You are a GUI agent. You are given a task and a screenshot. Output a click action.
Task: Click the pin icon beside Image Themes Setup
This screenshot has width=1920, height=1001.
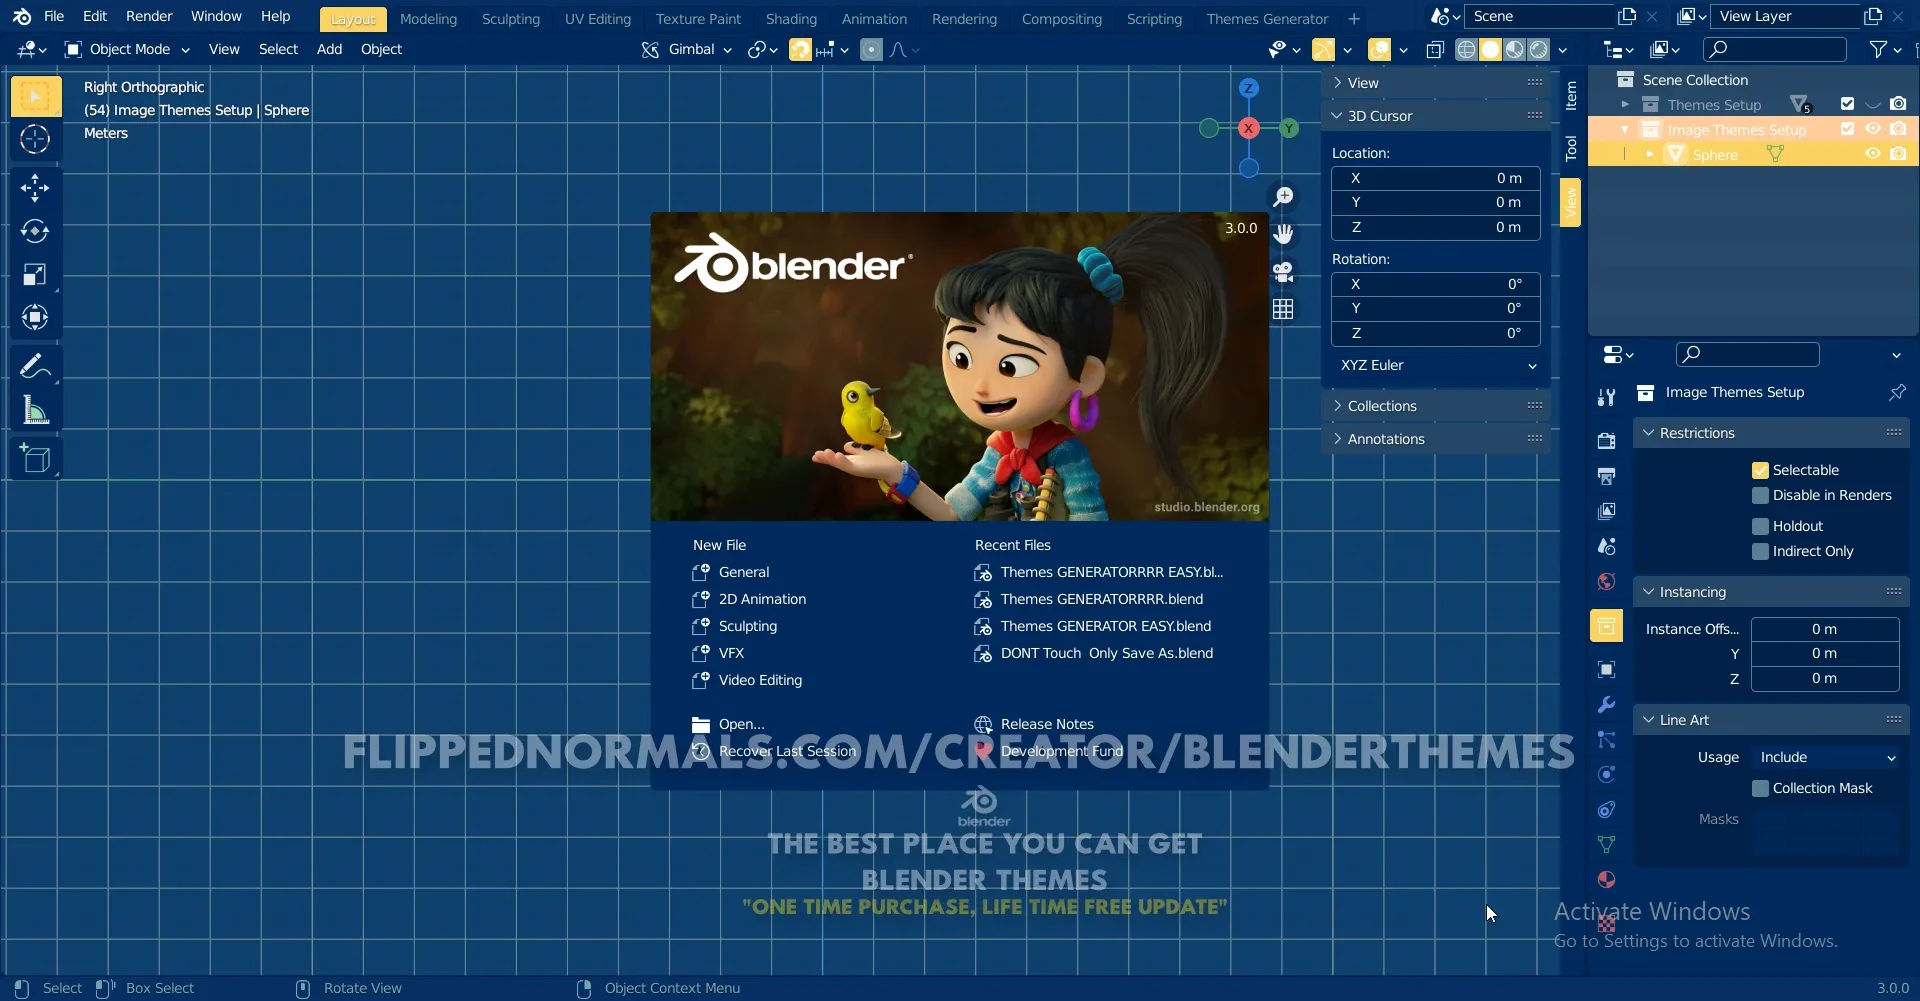[1897, 392]
